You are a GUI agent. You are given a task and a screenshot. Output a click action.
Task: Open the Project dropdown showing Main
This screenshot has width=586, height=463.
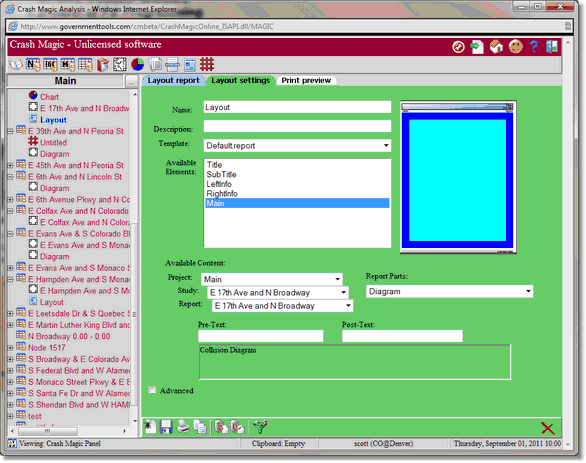pyautogui.click(x=272, y=279)
